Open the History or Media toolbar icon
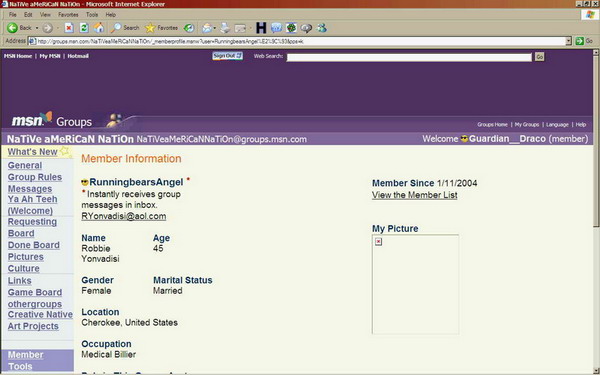 (x=189, y=28)
